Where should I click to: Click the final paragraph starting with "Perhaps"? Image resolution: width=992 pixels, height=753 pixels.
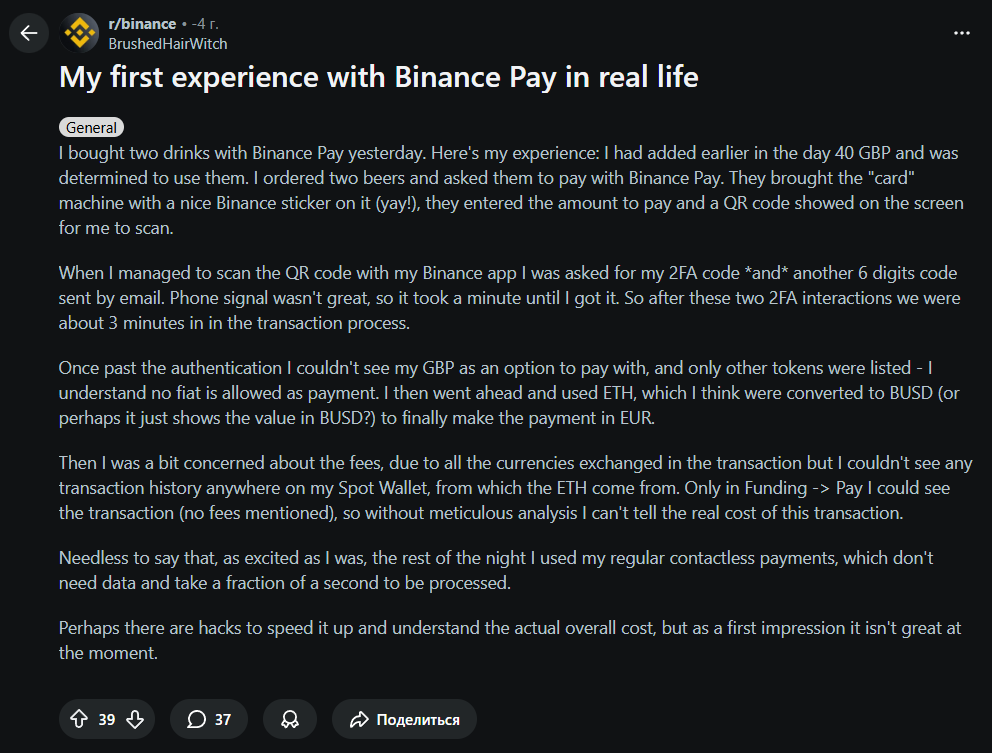[x=500, y=640]
